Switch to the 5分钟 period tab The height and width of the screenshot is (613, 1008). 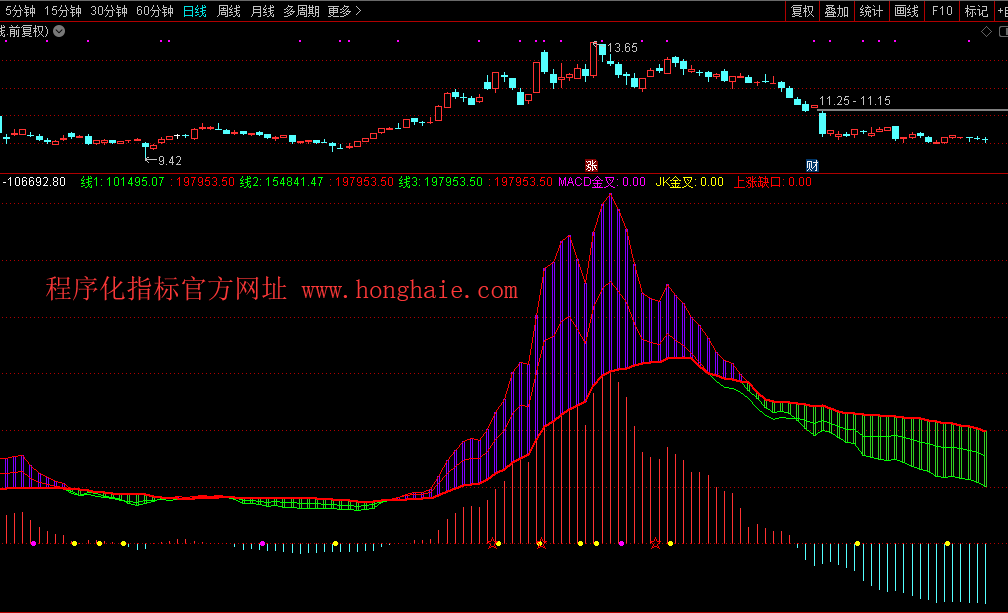(20, 11)
